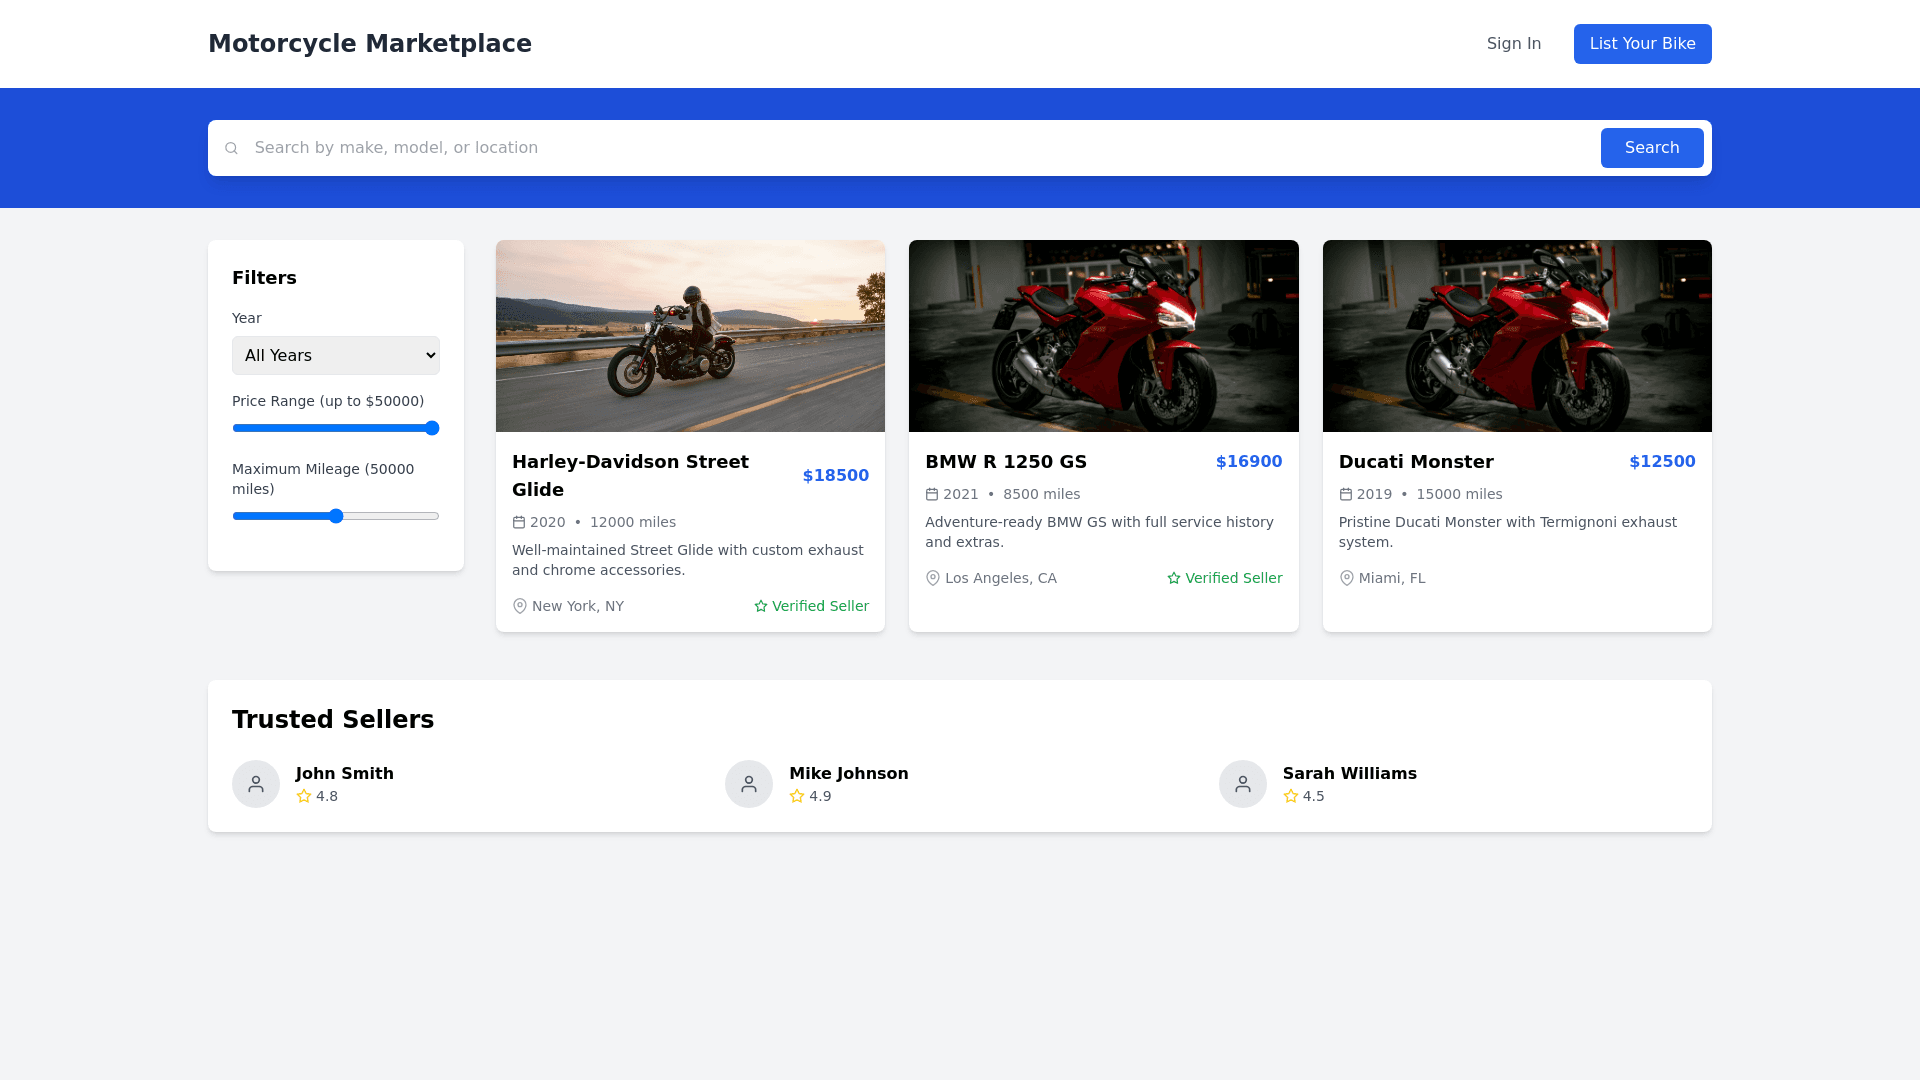1920x1080 pixels.
Task: Collapse the Filters panel by clicking its heading
Action: click(264, 278)
